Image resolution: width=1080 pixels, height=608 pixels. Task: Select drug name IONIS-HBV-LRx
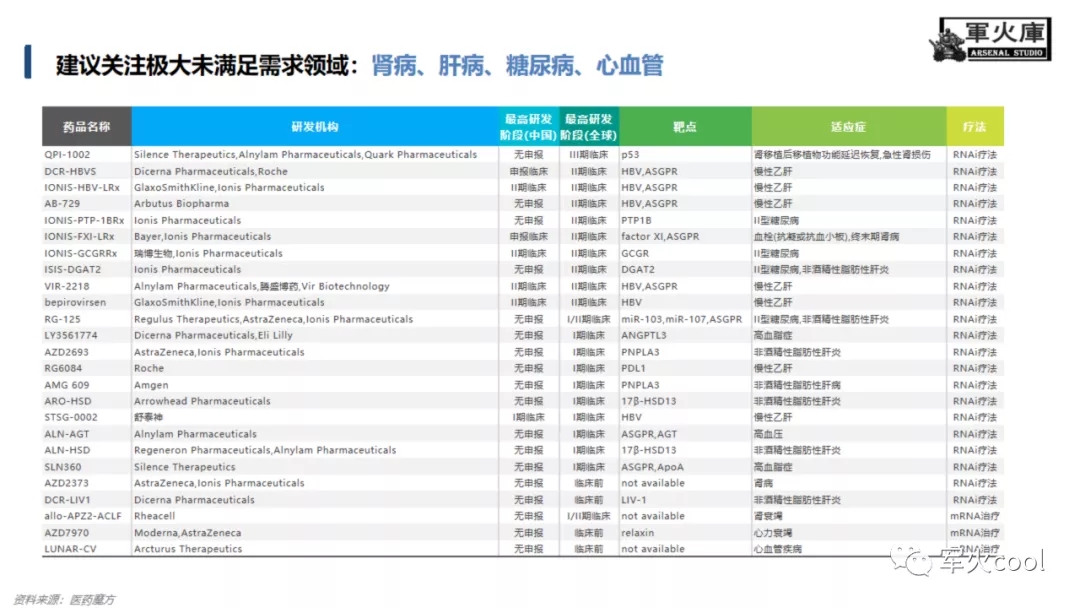coord(82,187)
